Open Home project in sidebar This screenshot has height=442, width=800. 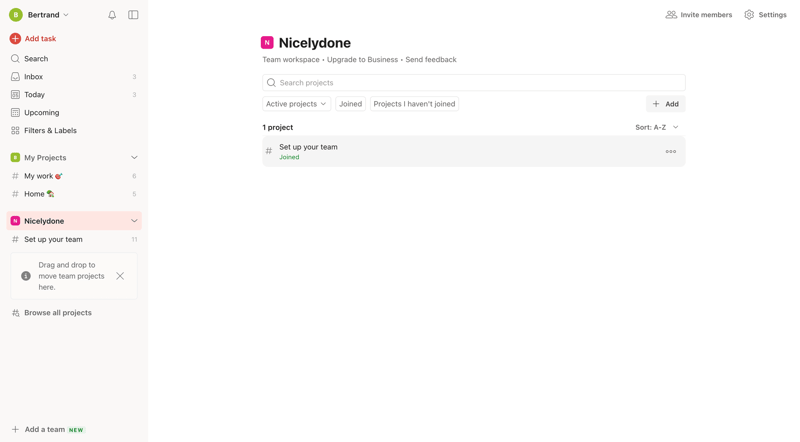(74, 194)
